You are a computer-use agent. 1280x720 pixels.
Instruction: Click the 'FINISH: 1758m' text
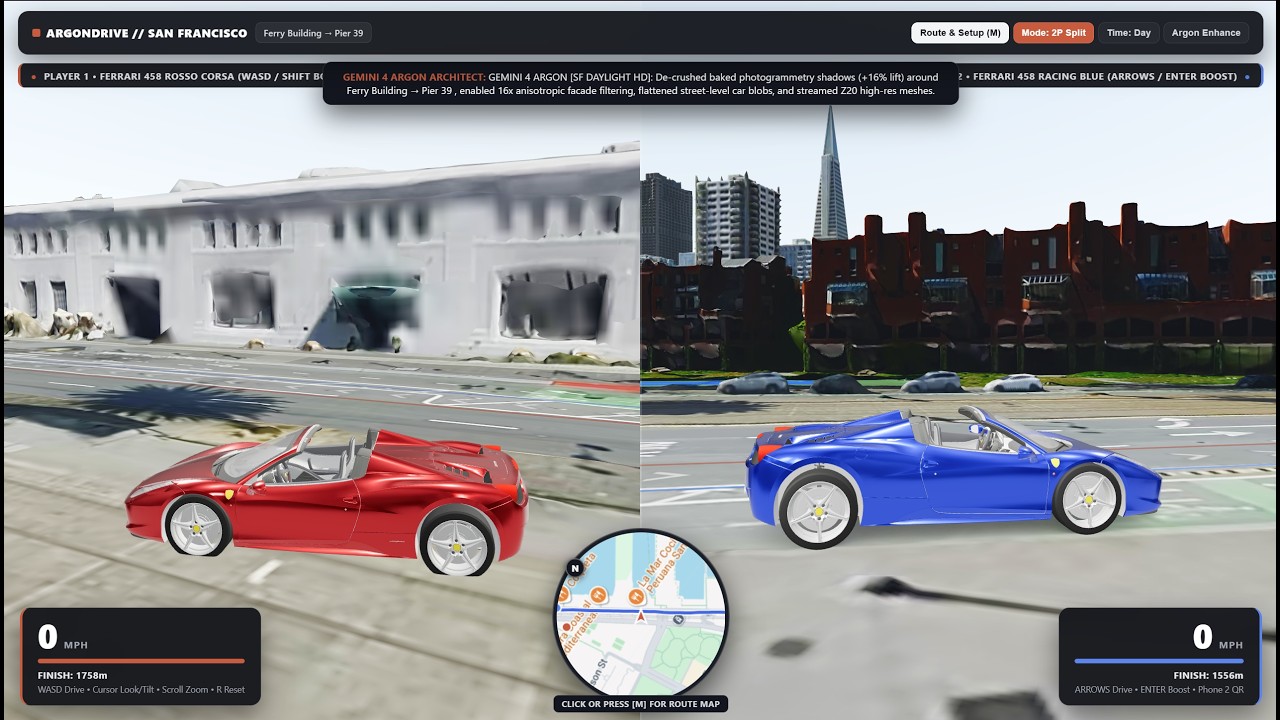70,675
